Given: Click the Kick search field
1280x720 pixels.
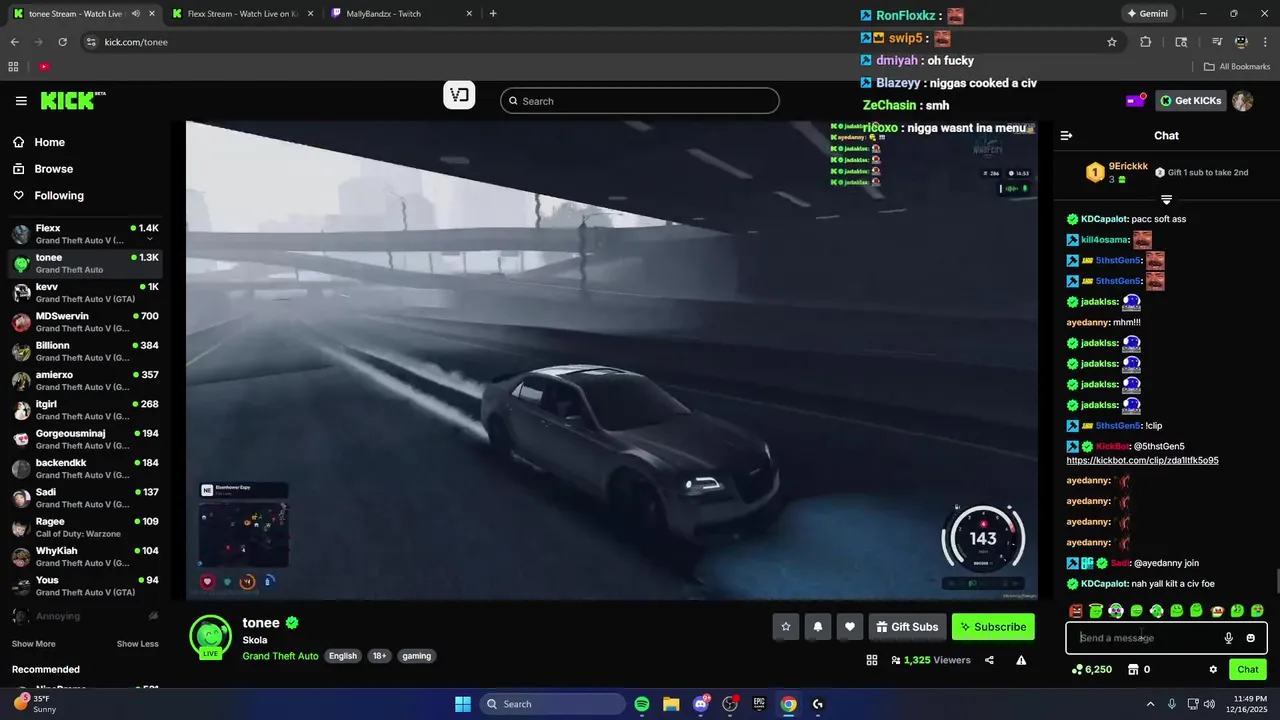Looking at the screenshot, I should (640, 101).
